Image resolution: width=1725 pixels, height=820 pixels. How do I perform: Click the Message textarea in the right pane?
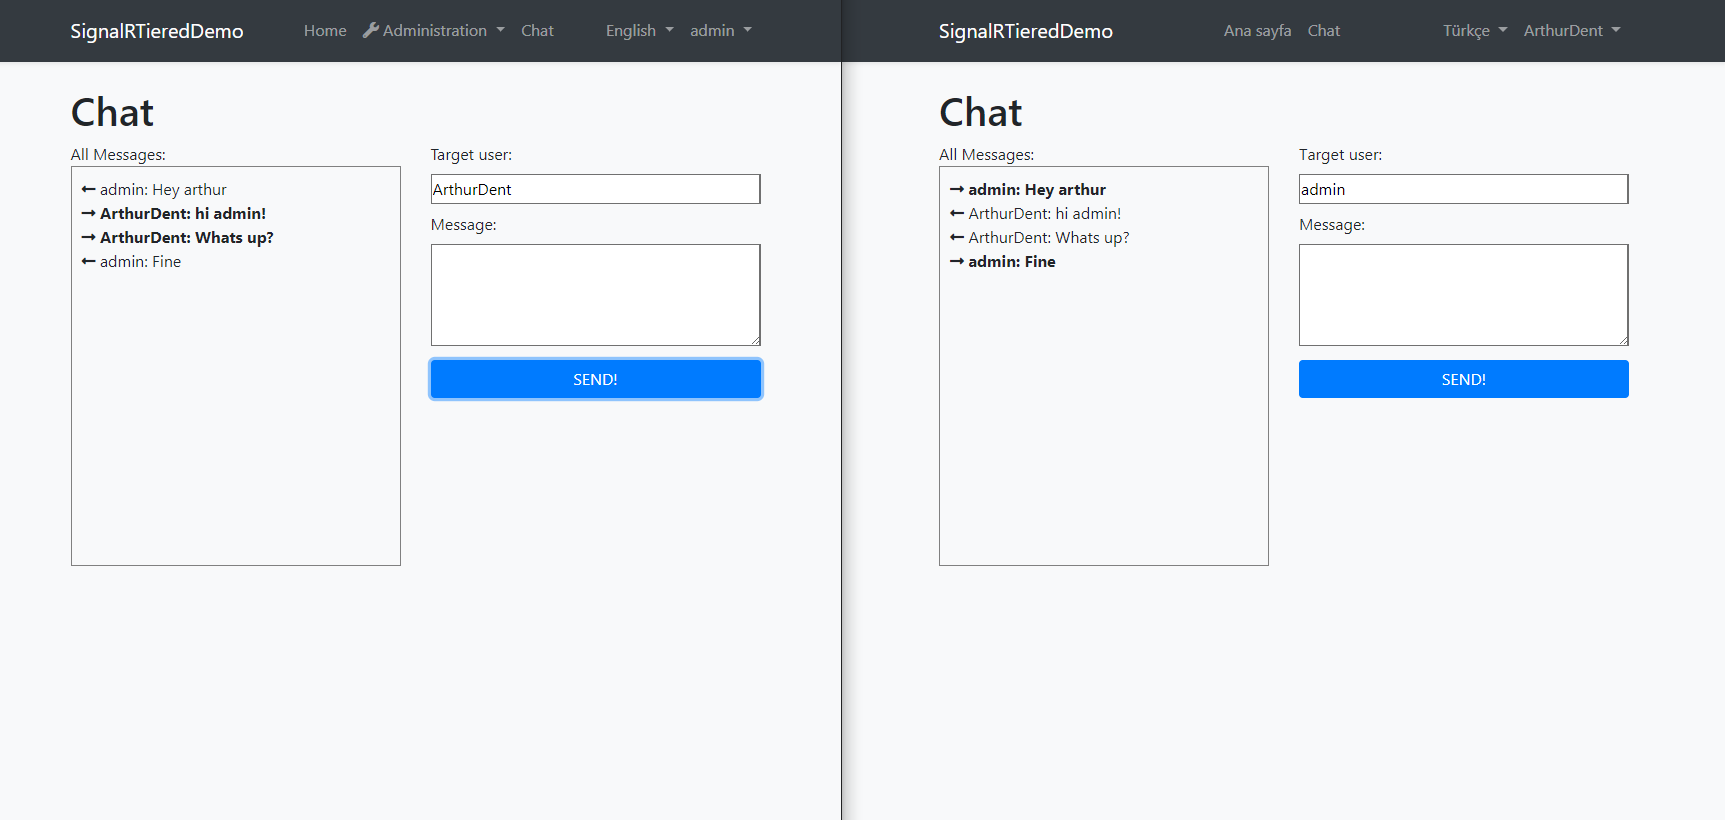1463,295
